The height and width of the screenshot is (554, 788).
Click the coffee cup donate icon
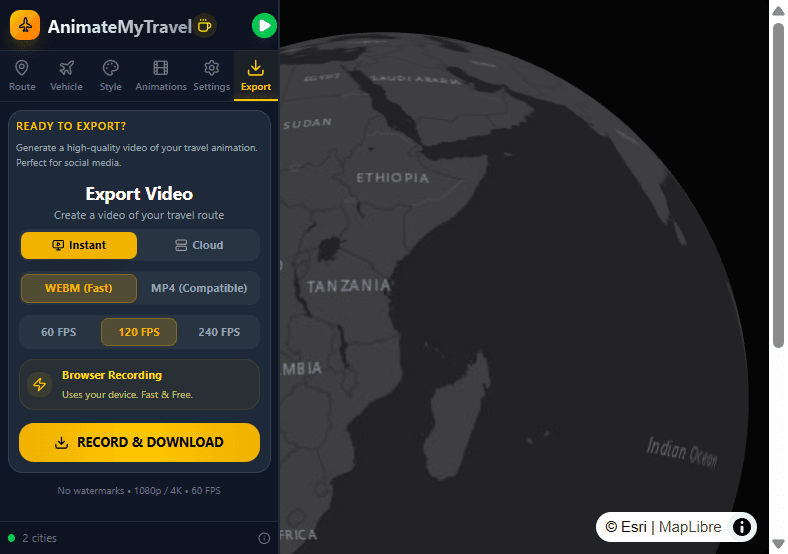click(205, 25)
